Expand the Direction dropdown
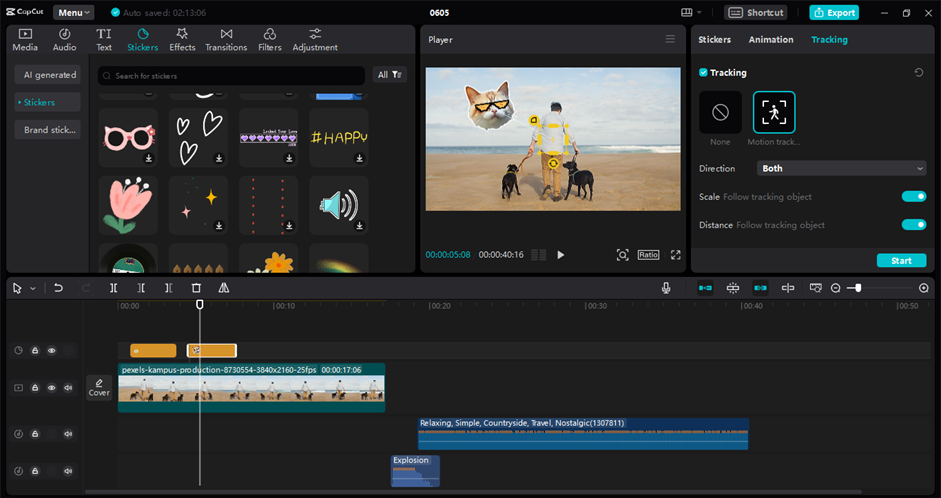The width and height of the screenshot is (941, 498). pyautogui.click(x=841, y=169)
